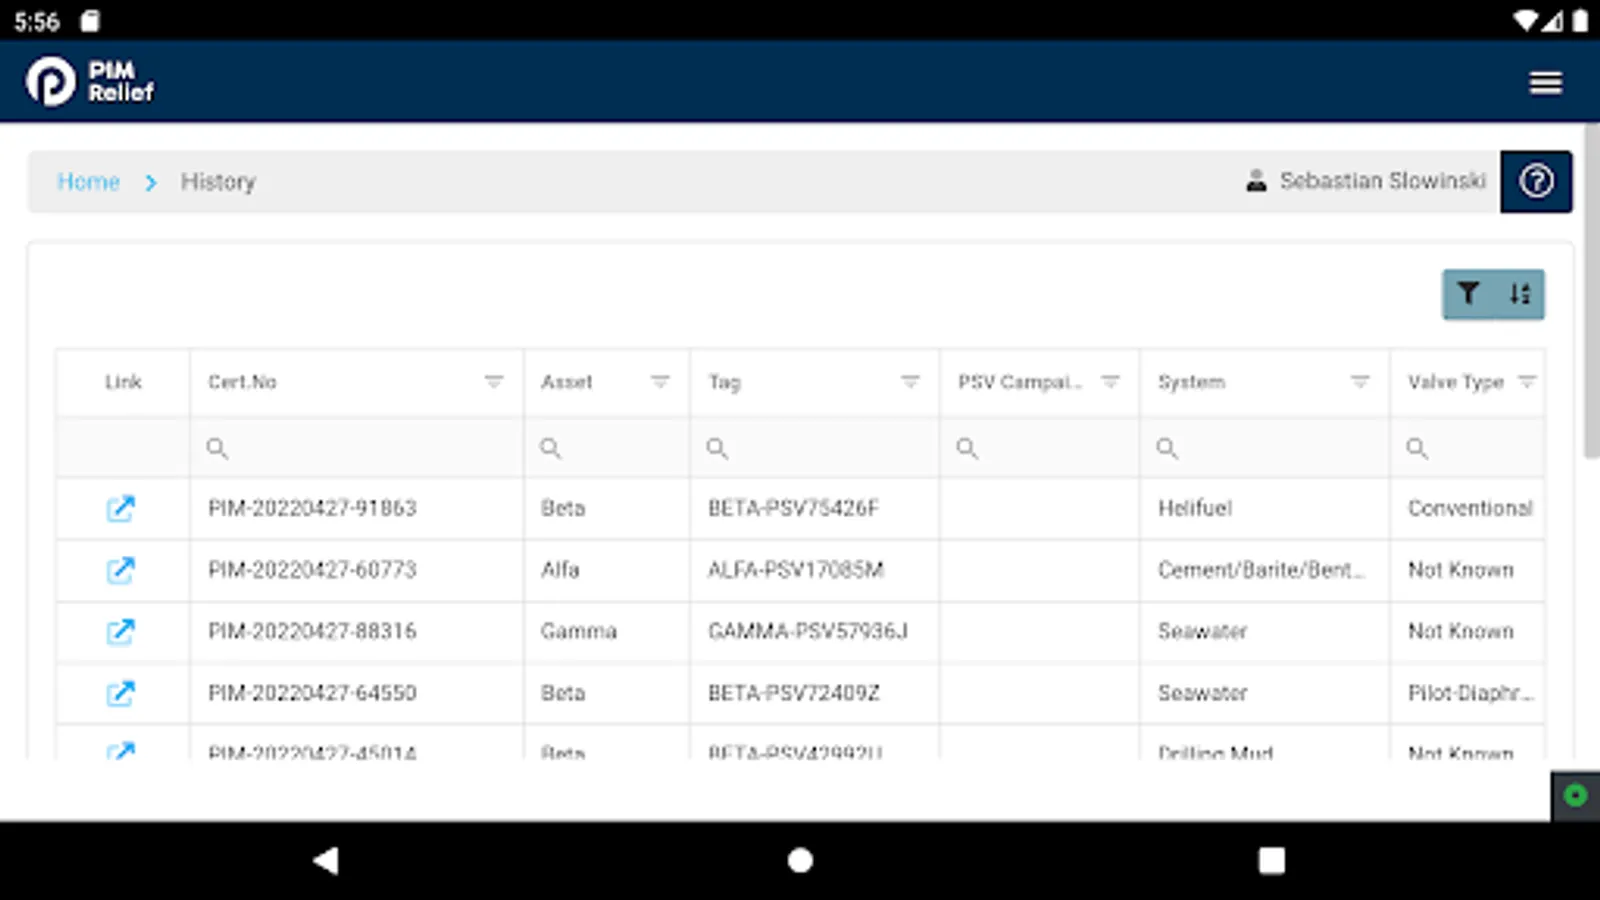Open the filter panel icon
The width and height of the screenshot is (1600, 900).
[1467, 294]
